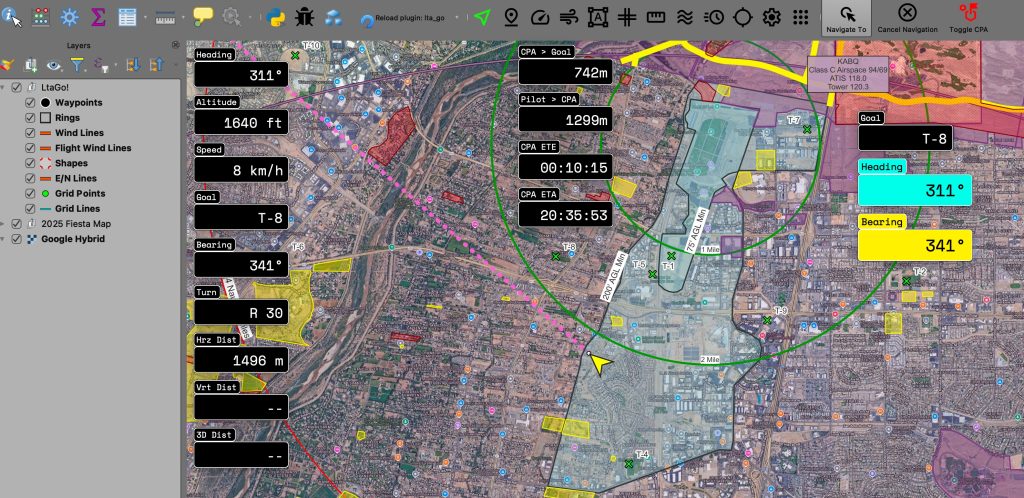Click the yellow Bearing 341° readout
The width and height of the screenshot is (1024, 498).
pyautogui.click(x=915, y=244)
